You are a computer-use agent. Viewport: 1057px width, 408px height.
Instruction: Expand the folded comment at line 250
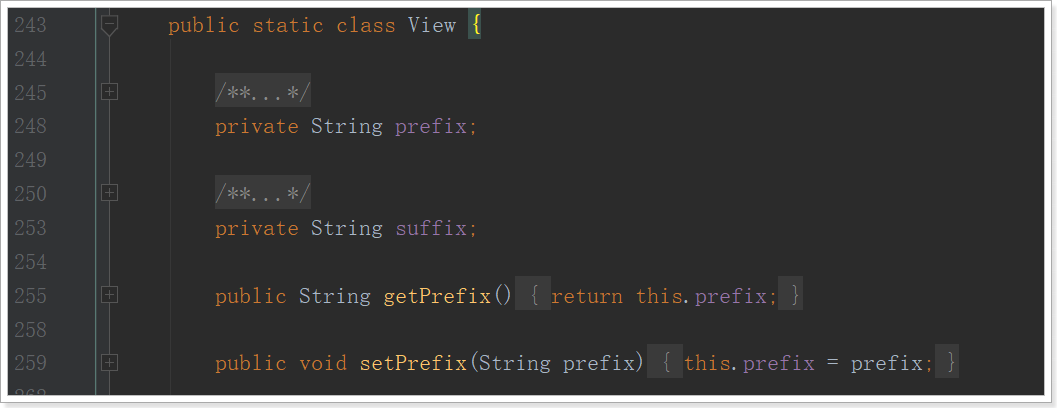(x=109, y=193)
